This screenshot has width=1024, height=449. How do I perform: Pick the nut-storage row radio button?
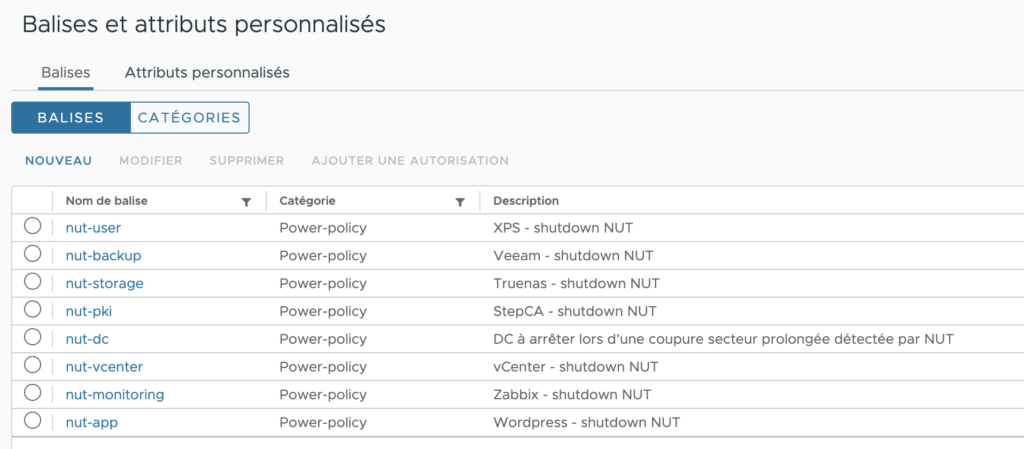pyautogui.click(x=32, y=282)
